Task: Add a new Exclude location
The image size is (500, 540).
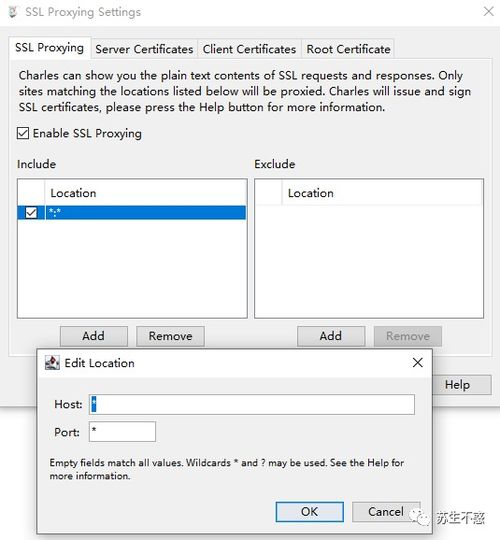Action: tap(331, 336)
